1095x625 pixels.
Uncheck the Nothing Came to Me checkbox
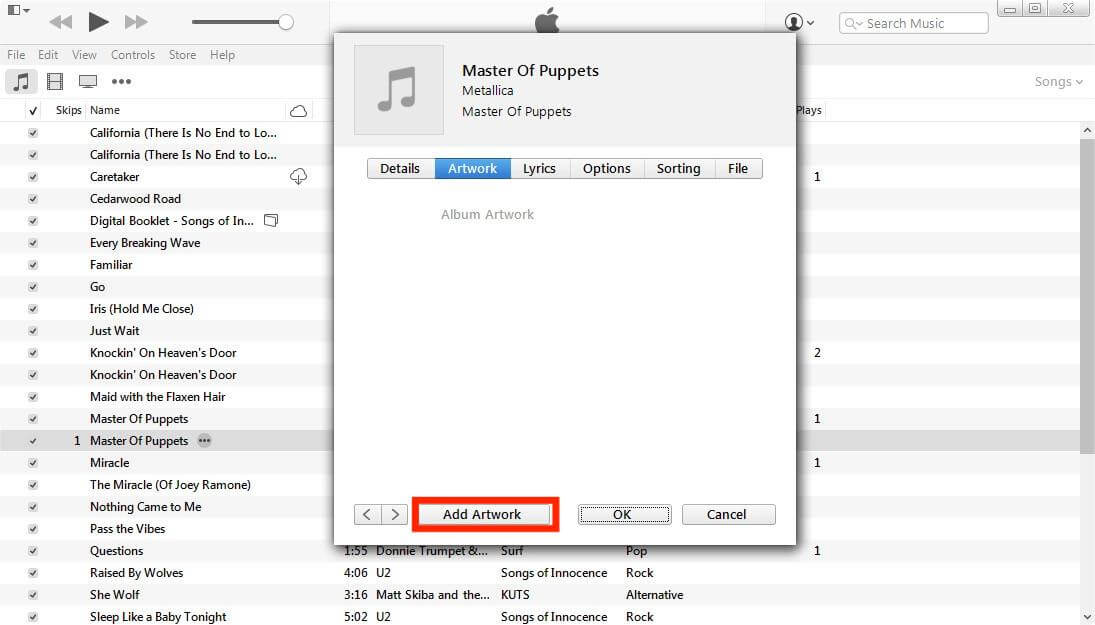pyautogui.click(x=33, y=507)
